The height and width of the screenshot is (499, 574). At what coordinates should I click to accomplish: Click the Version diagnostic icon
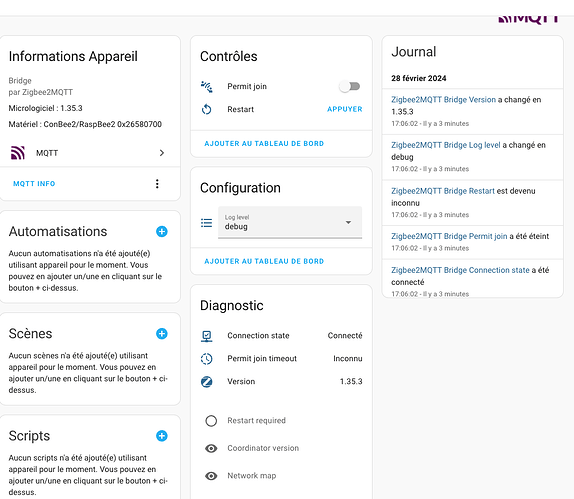tap(206, 381)
